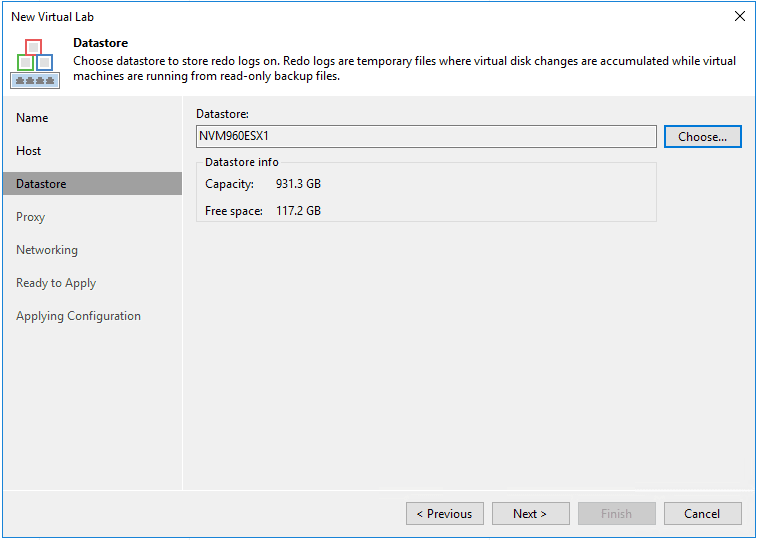
Task: Select the Ready to Apply step
Action: pyautogui.click(x=56, y=283)
